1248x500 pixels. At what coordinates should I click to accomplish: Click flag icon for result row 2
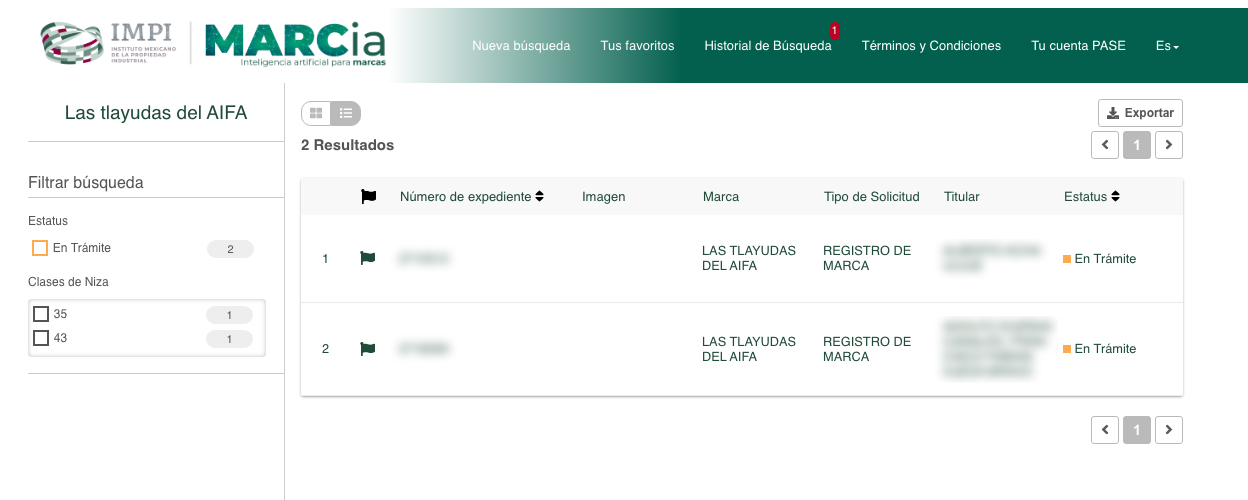coord(367,349)
